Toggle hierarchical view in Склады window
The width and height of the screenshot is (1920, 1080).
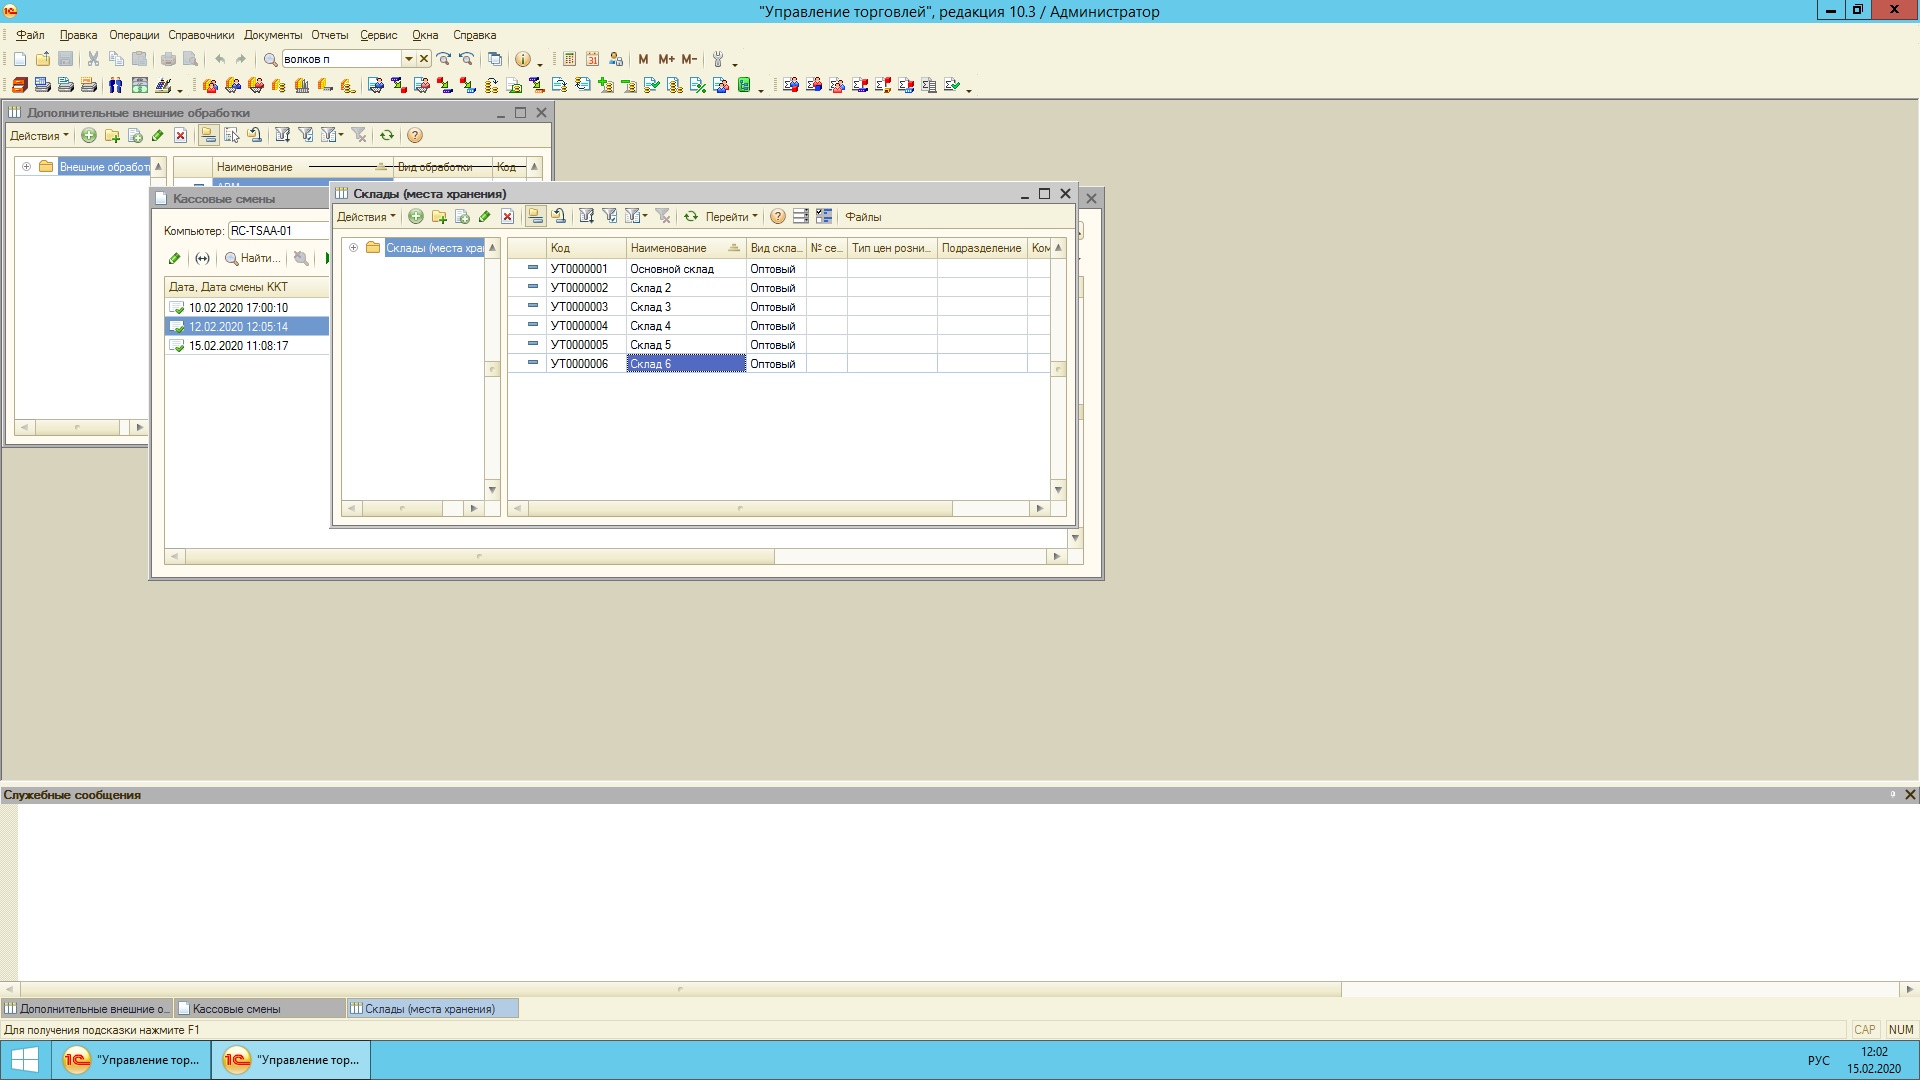click(535, 217)
